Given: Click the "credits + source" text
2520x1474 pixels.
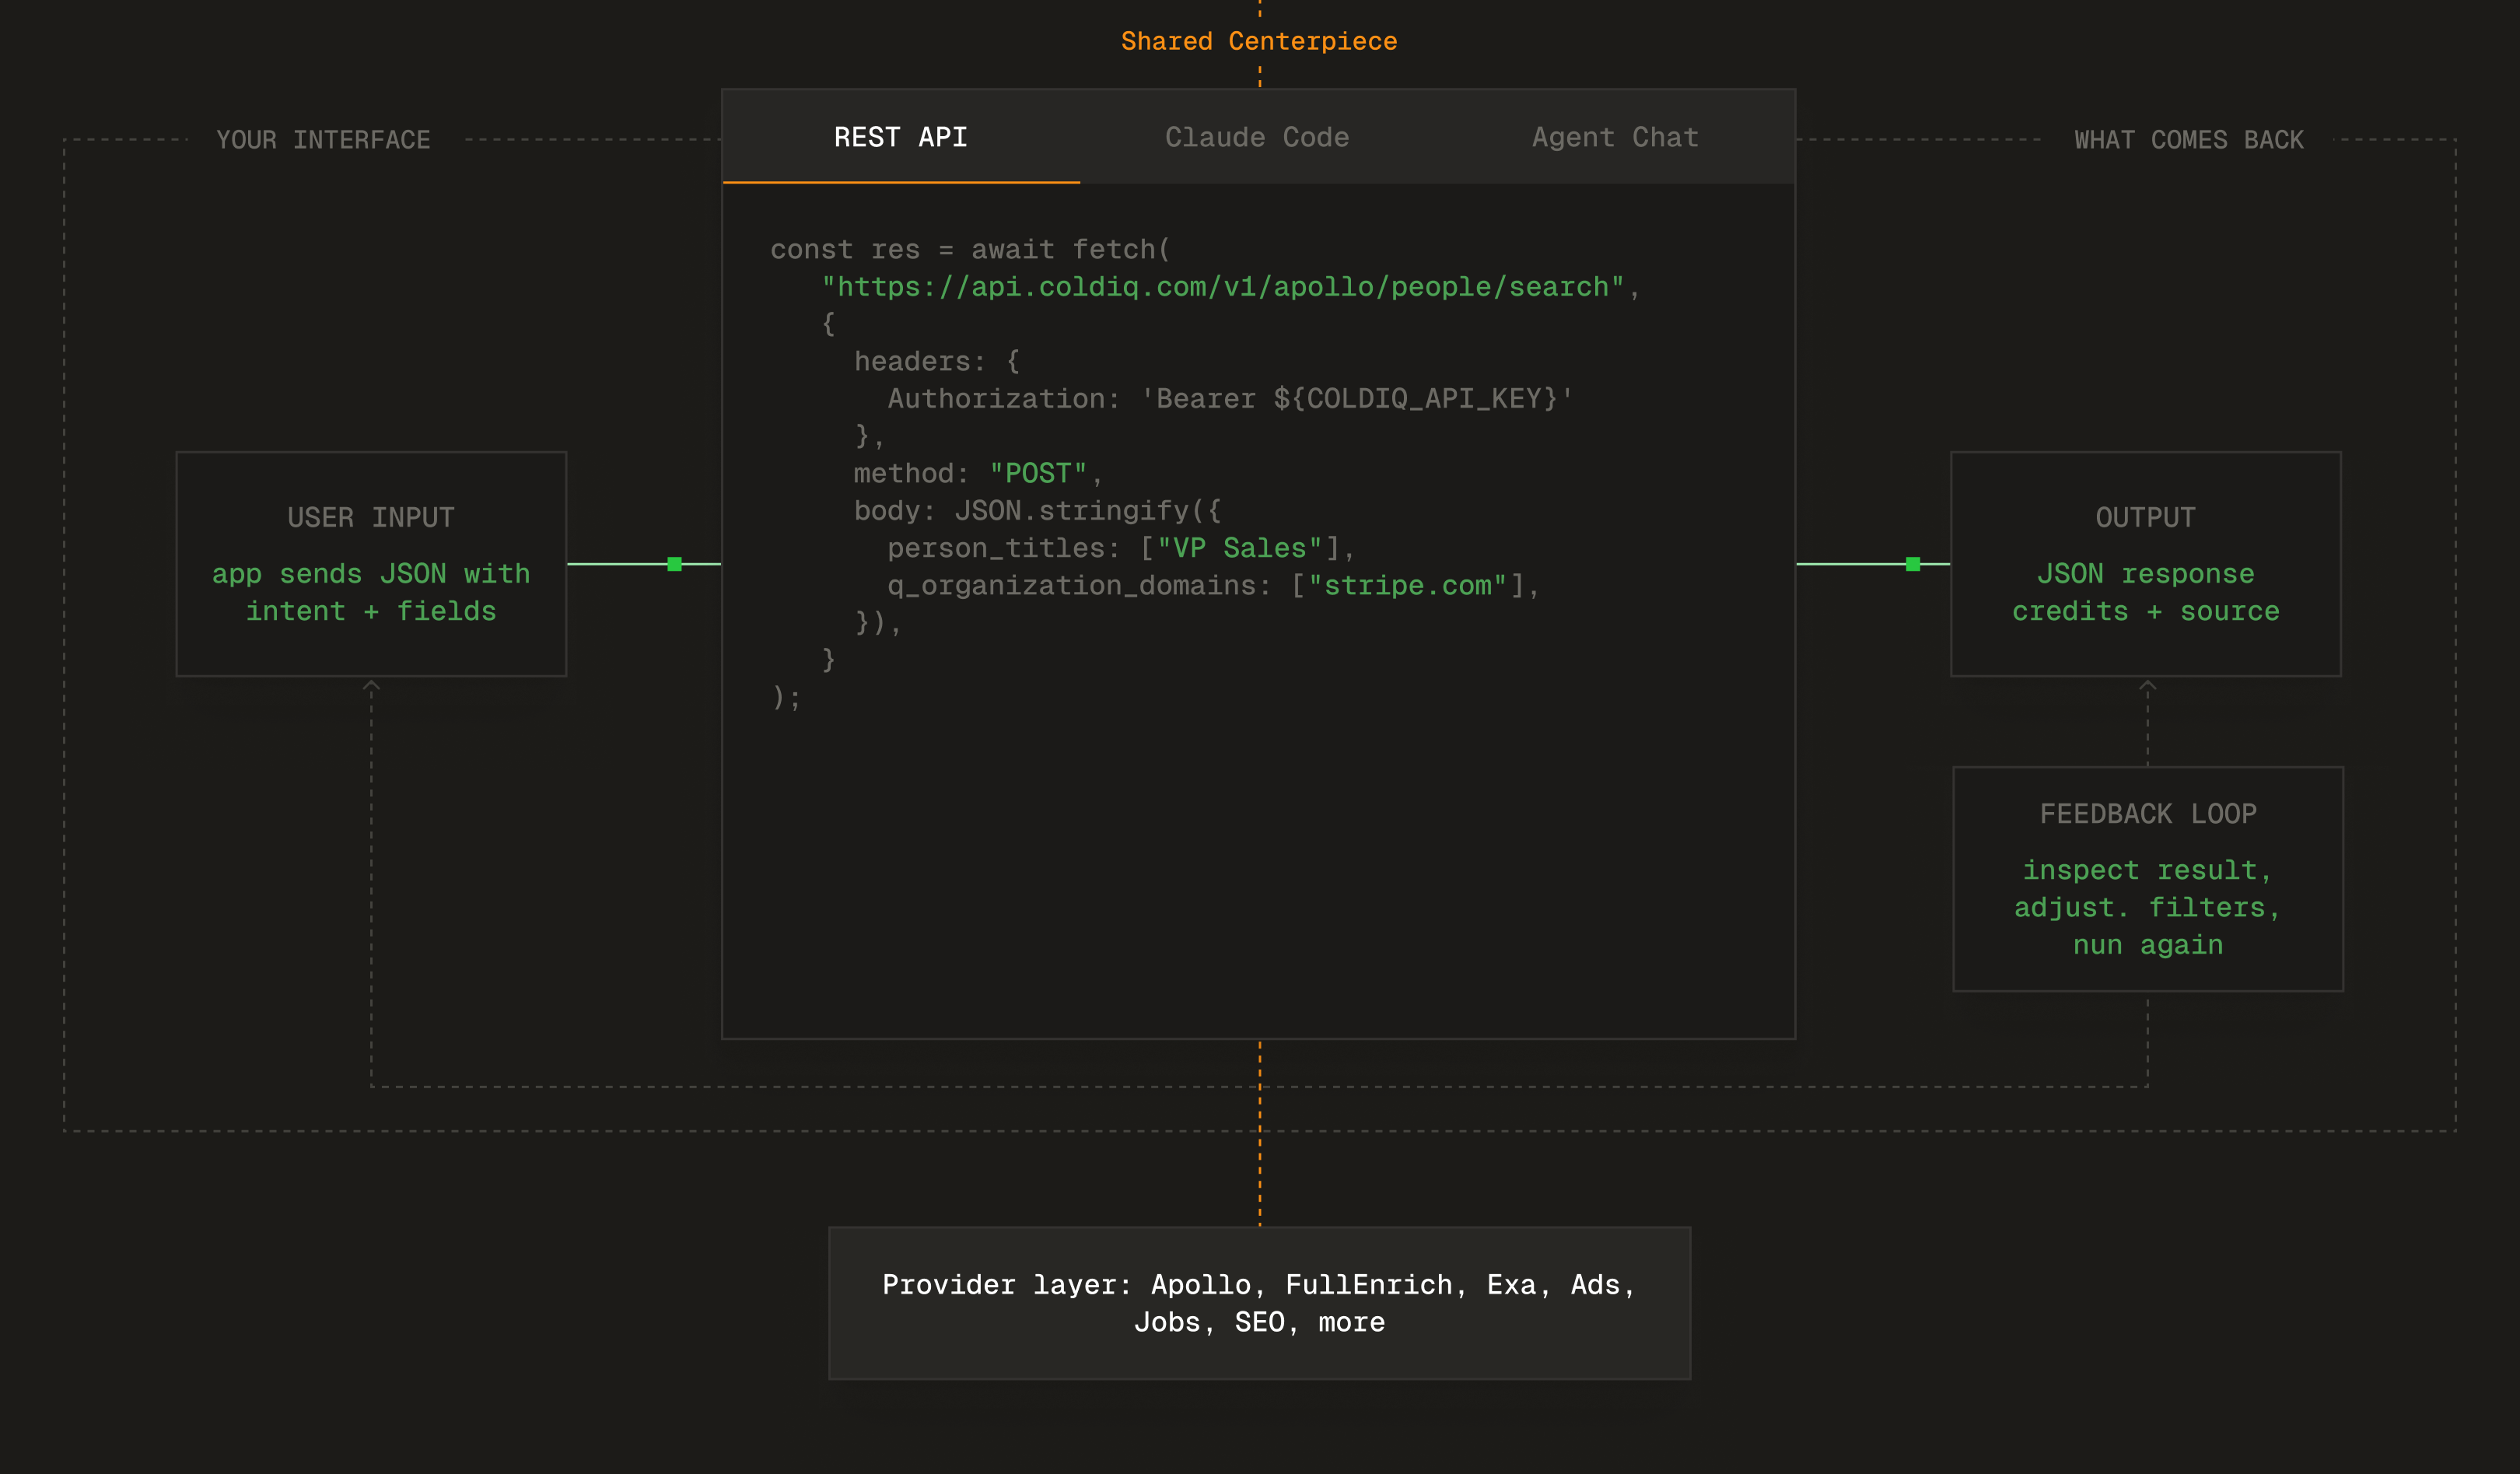Looking at the screenshot, I should (2146, 611).
